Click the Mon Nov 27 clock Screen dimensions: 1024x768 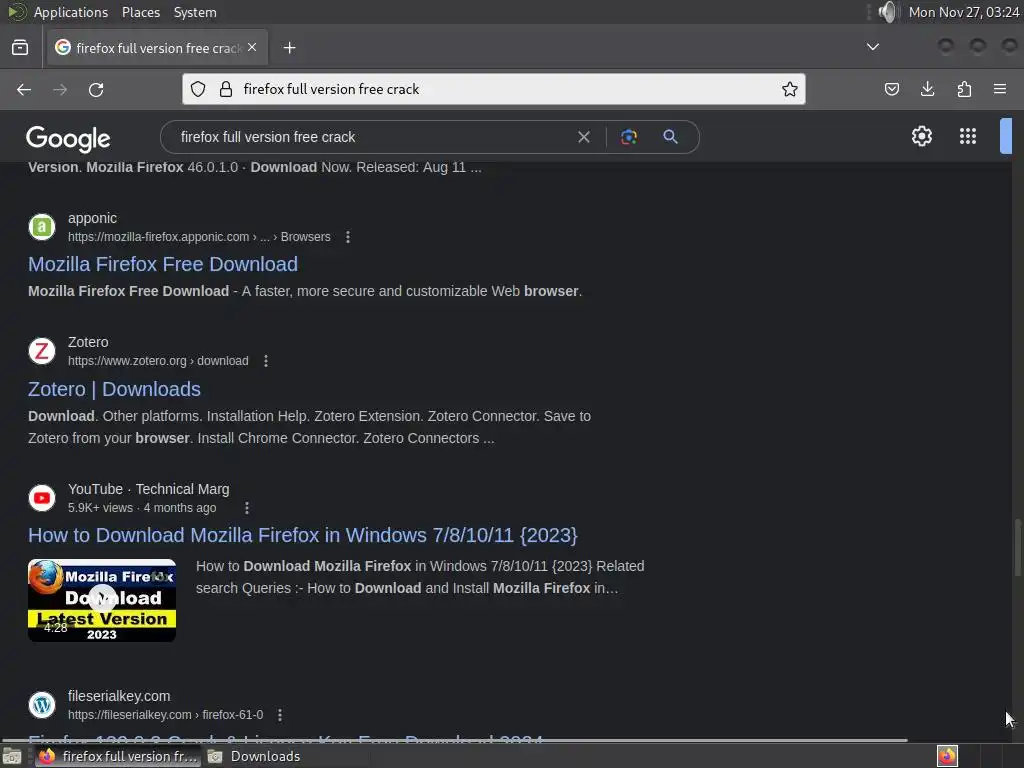[964, 12]
